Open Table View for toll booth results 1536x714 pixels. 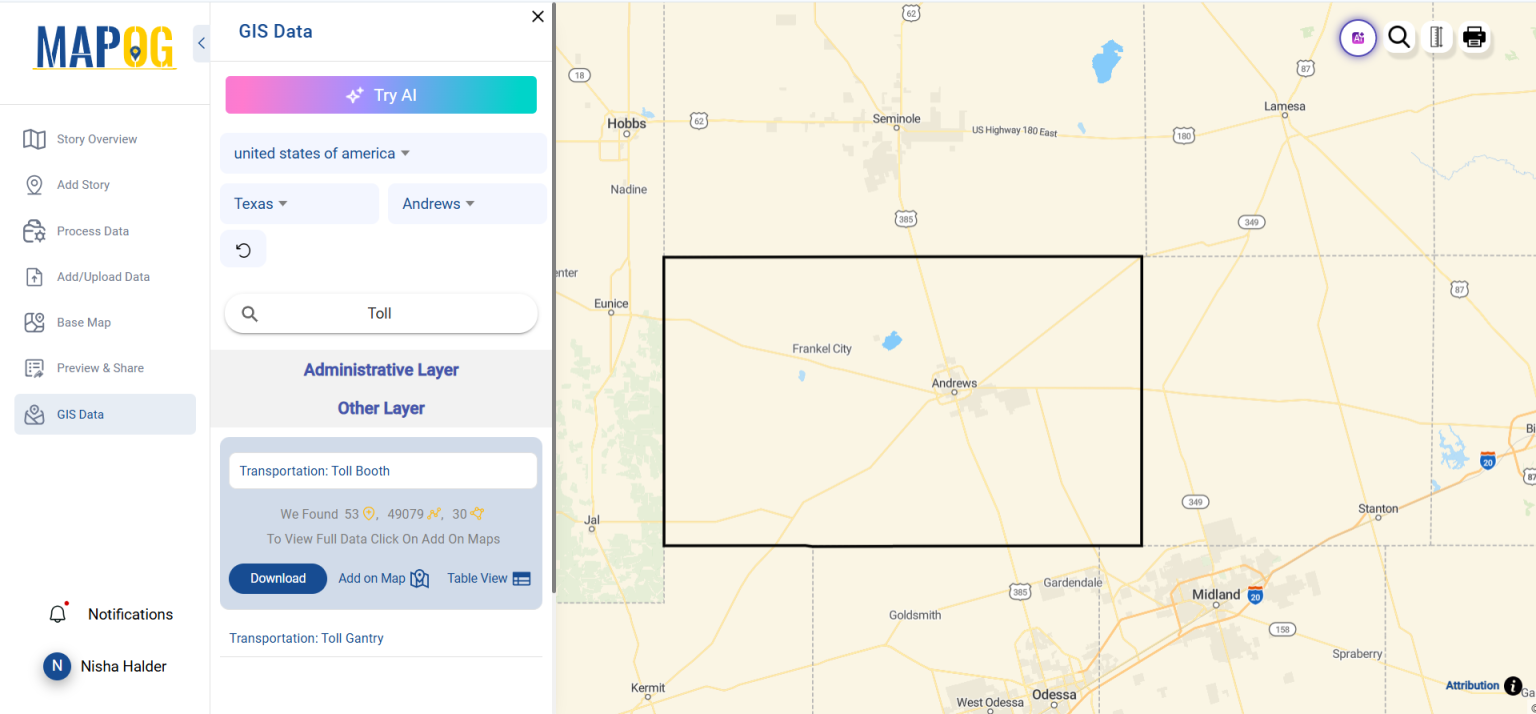coord(487,578)
